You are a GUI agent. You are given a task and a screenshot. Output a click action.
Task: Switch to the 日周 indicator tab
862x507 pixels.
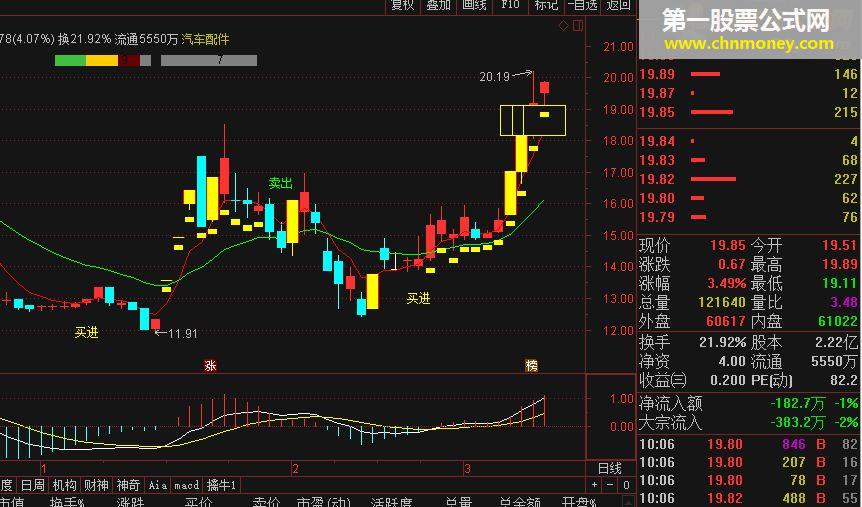(32, 485)
